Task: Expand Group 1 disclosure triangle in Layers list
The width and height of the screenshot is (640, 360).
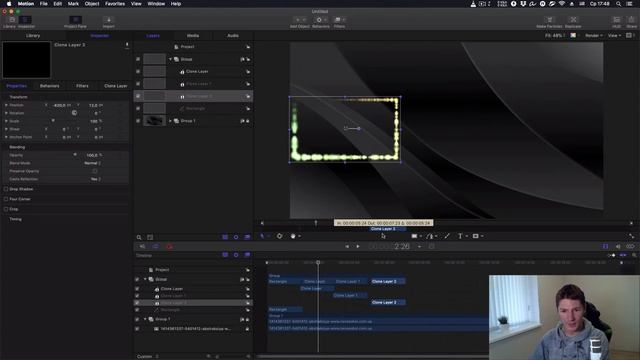Action: [171, 121]
